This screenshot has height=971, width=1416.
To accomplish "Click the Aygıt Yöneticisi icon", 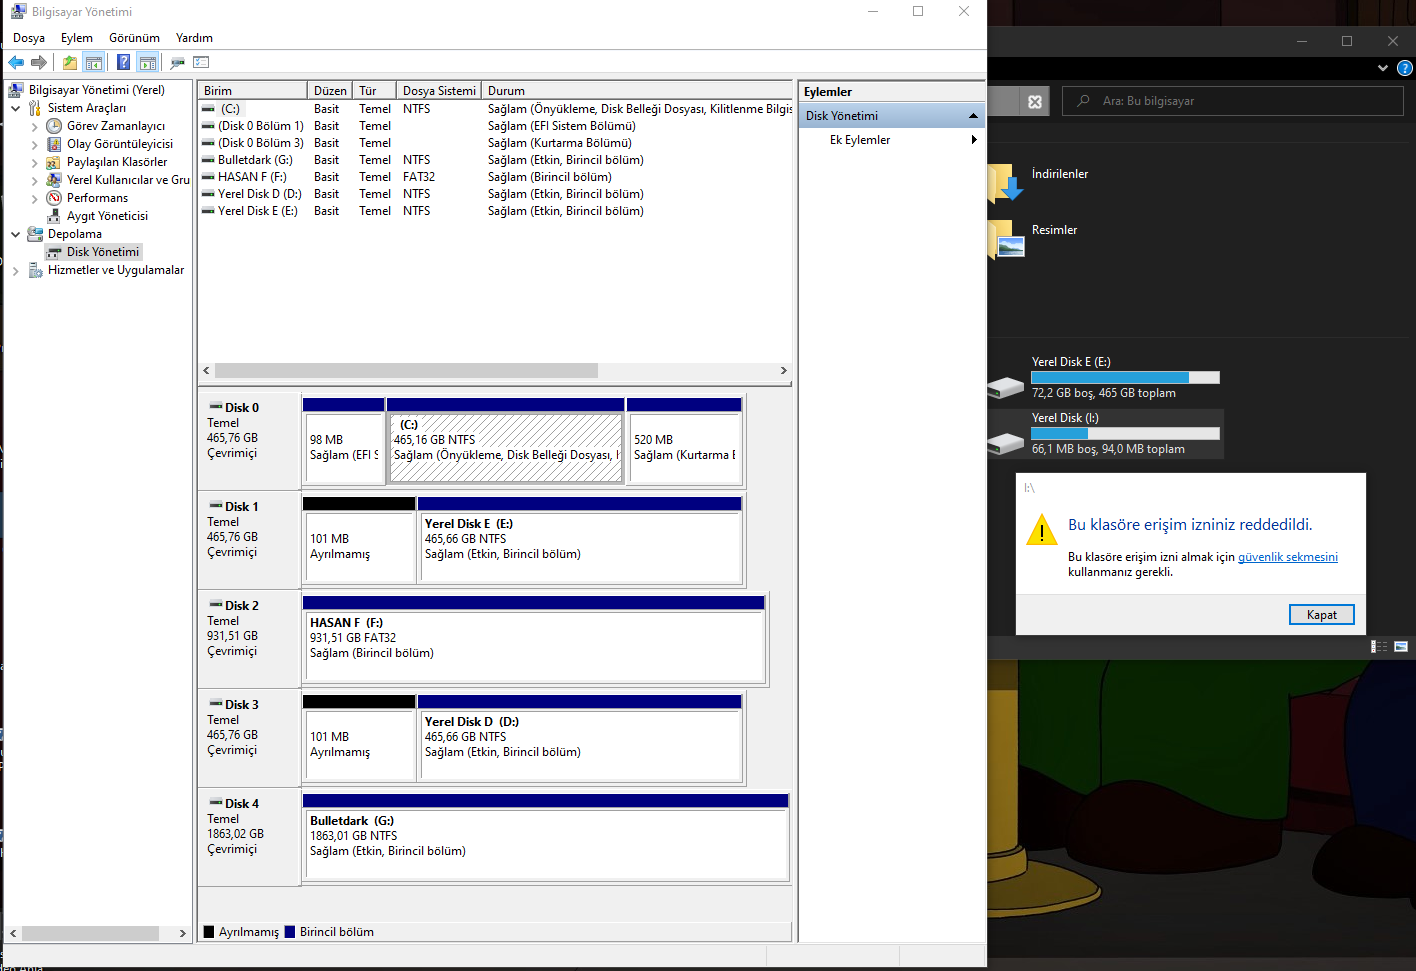I will click(x=54, y=216).
